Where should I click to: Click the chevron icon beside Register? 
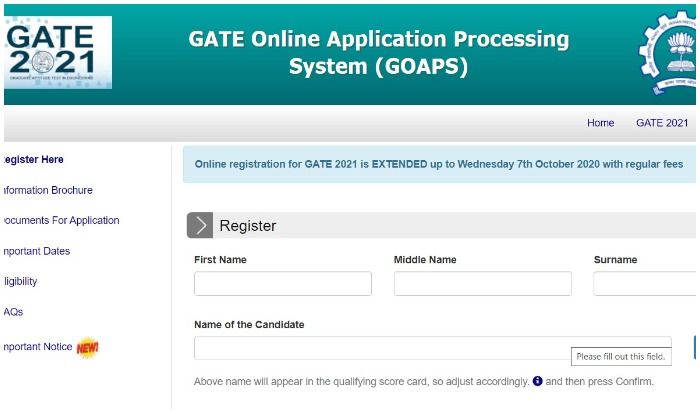200,226
